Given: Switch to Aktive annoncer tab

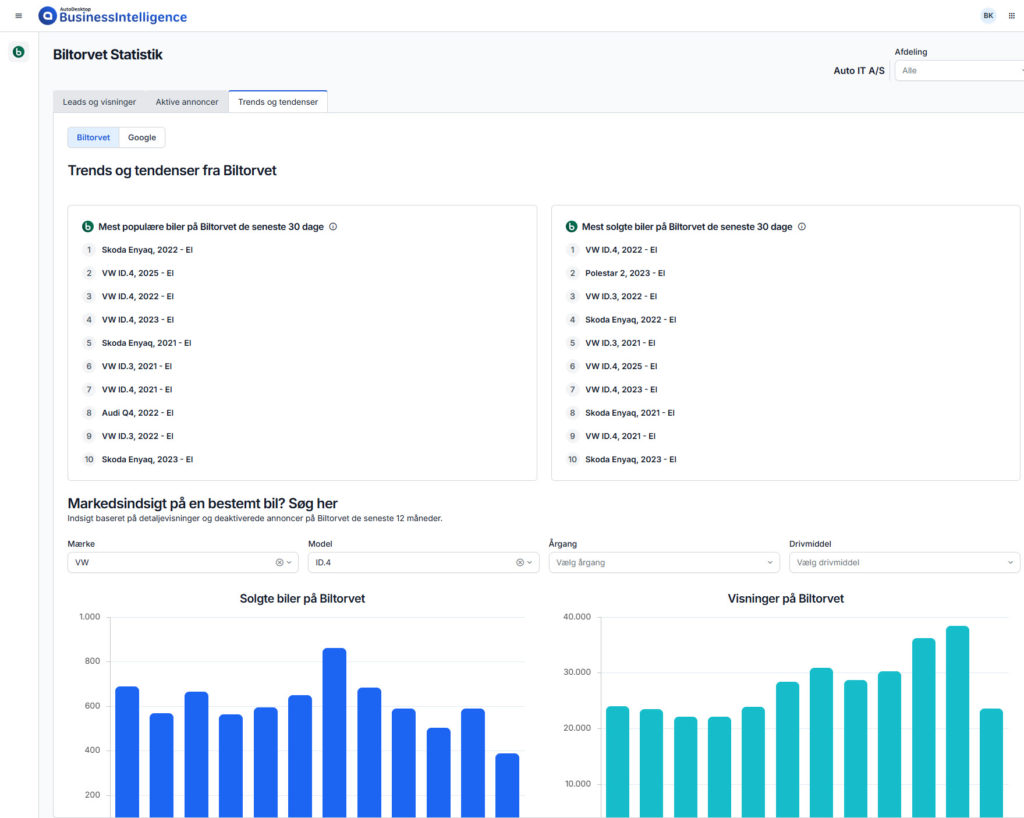Looking at the screenshot, I should [x=187, y=102].
